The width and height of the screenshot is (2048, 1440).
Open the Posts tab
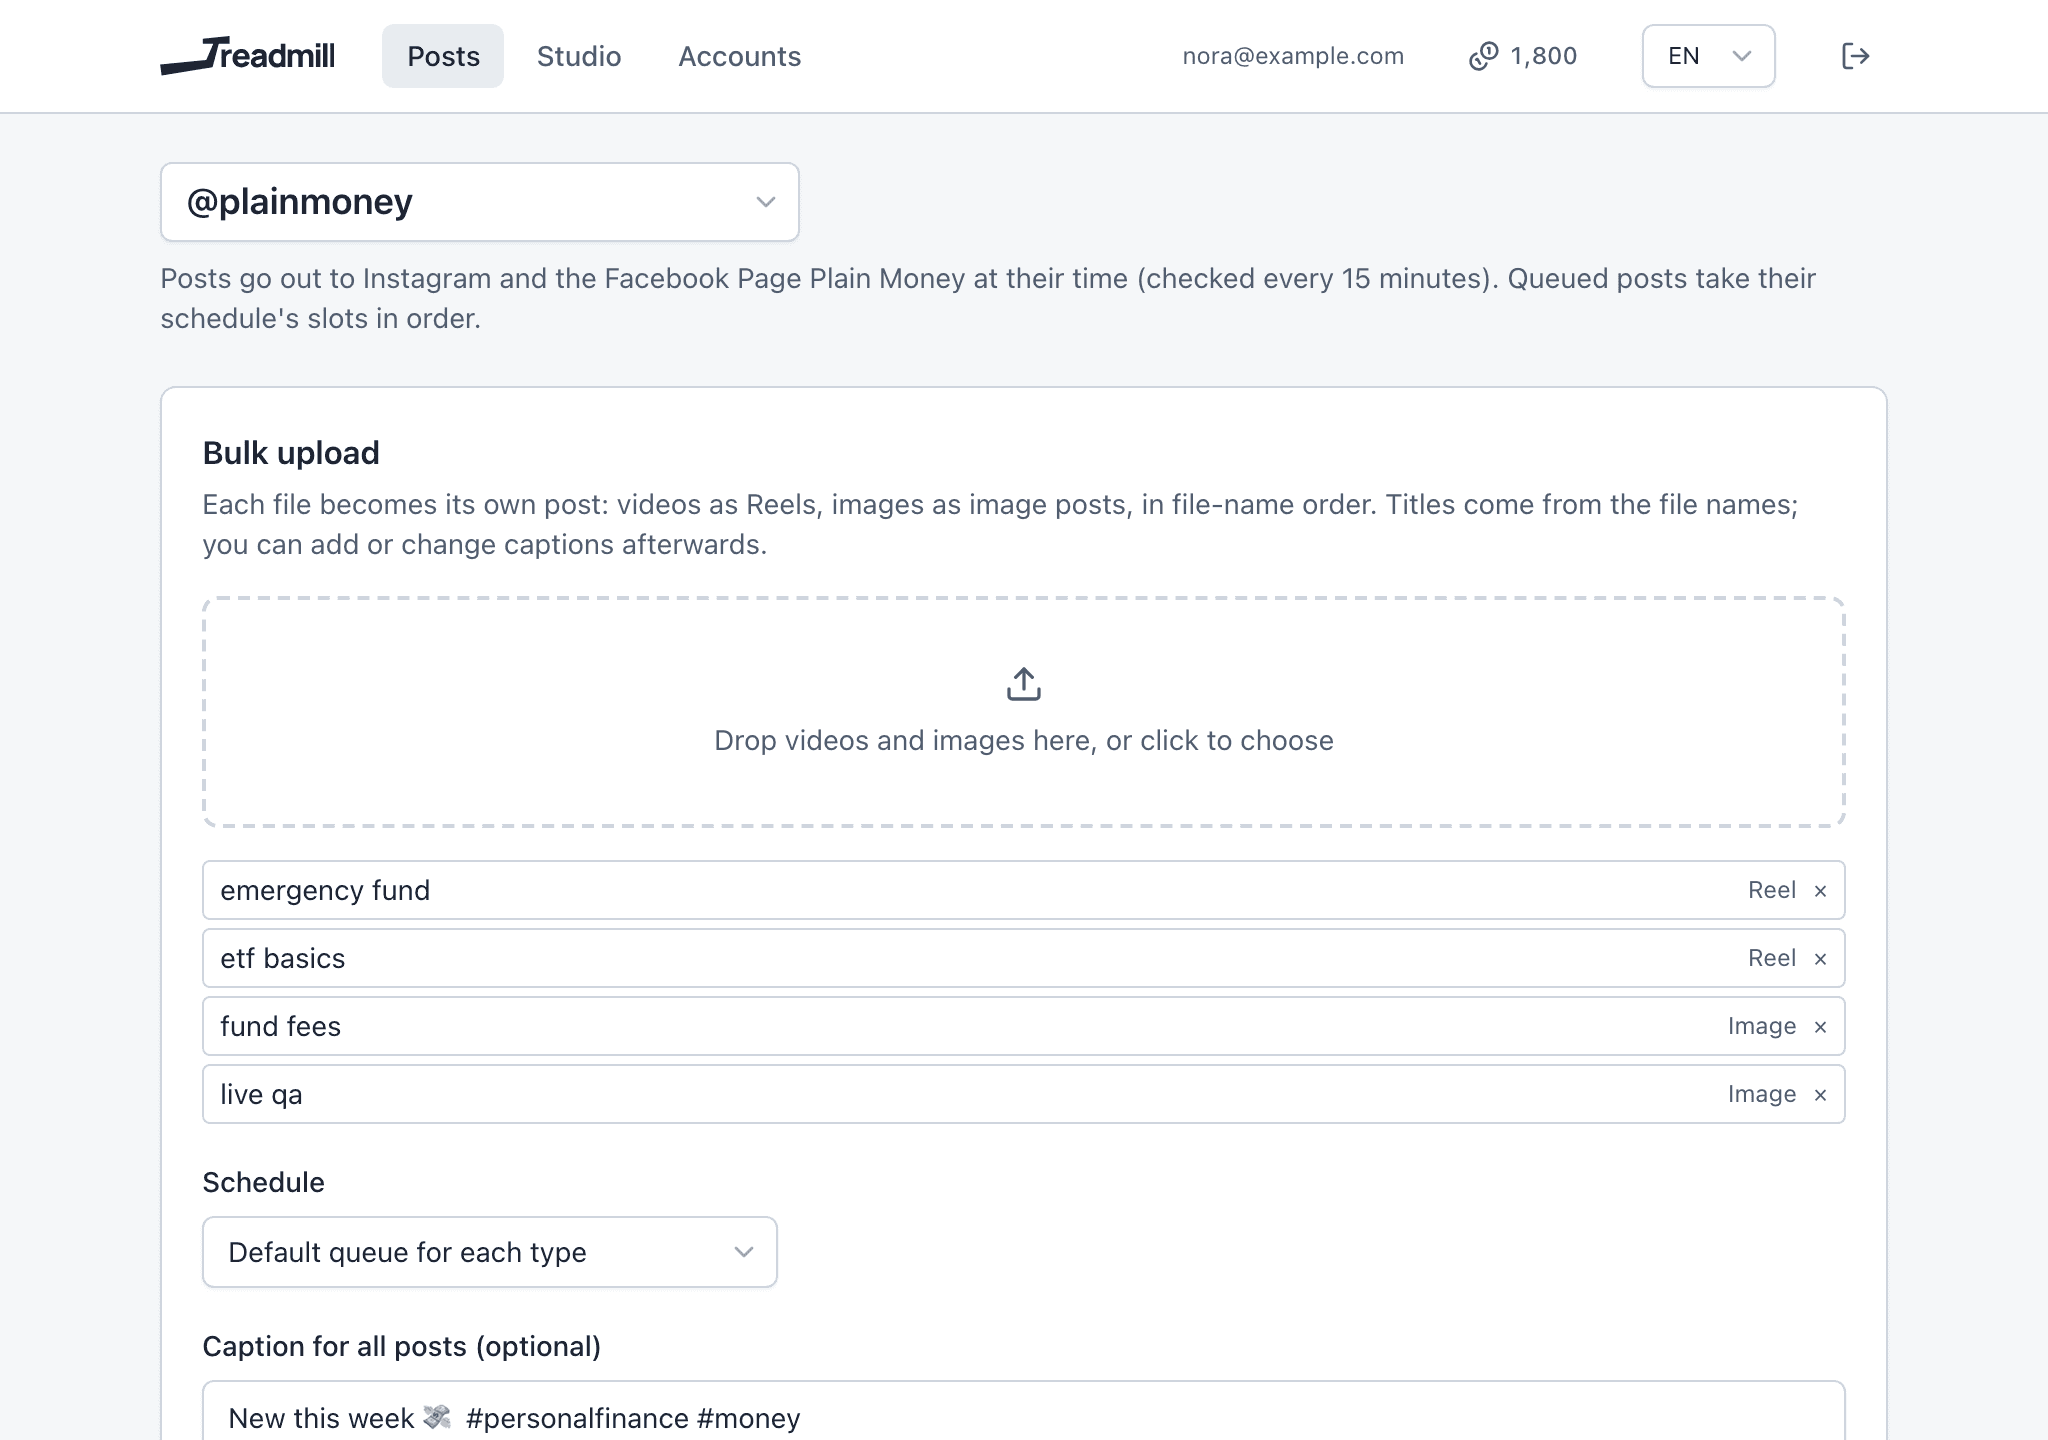click(443, 56)
